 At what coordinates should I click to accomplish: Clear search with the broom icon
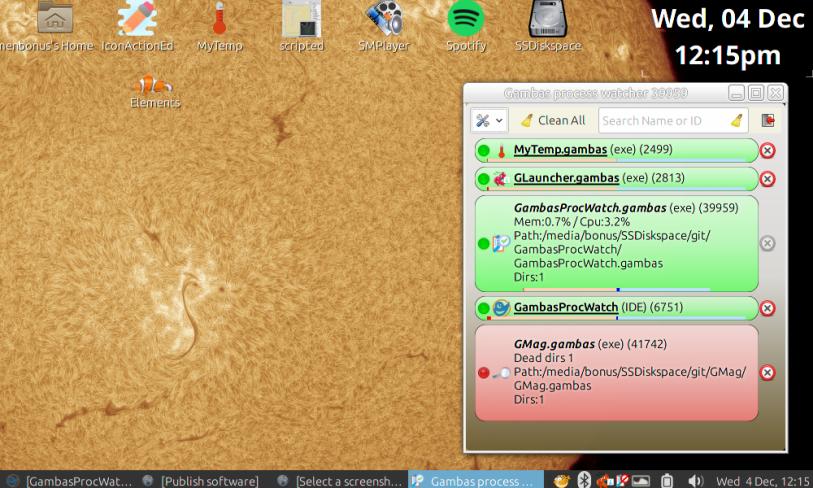point(736,120)
